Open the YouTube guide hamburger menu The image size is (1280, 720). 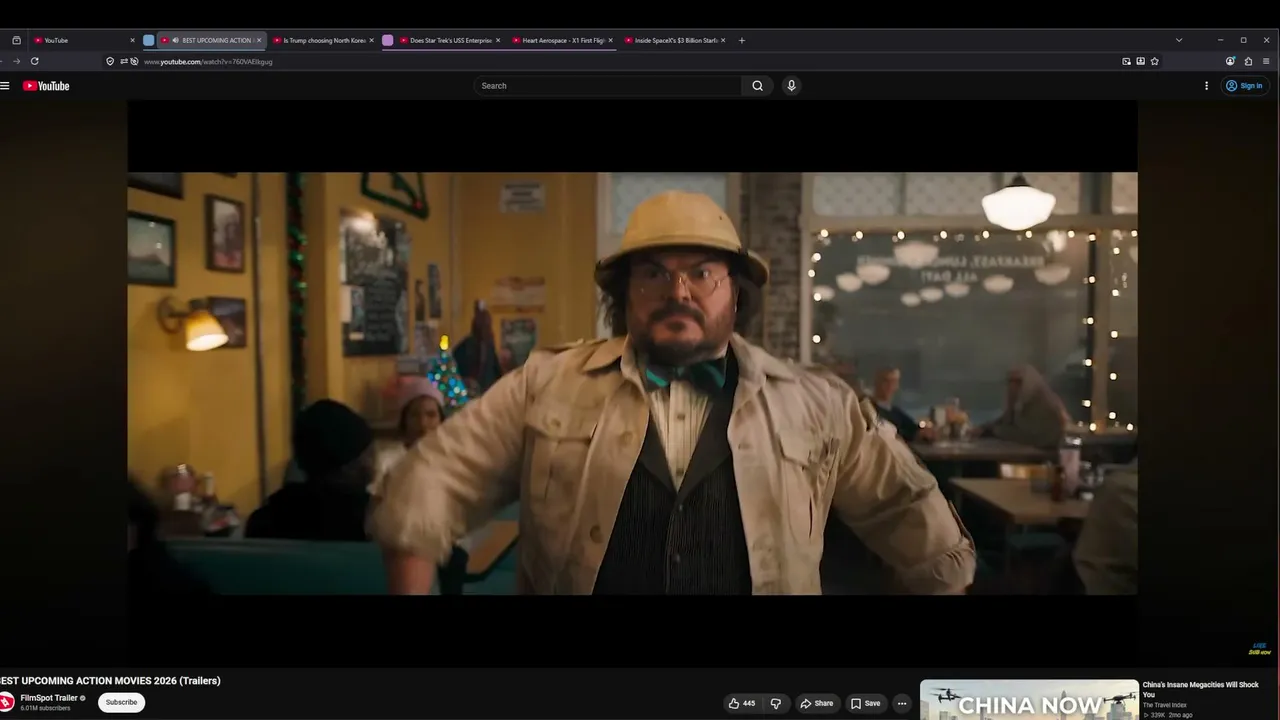5,86
